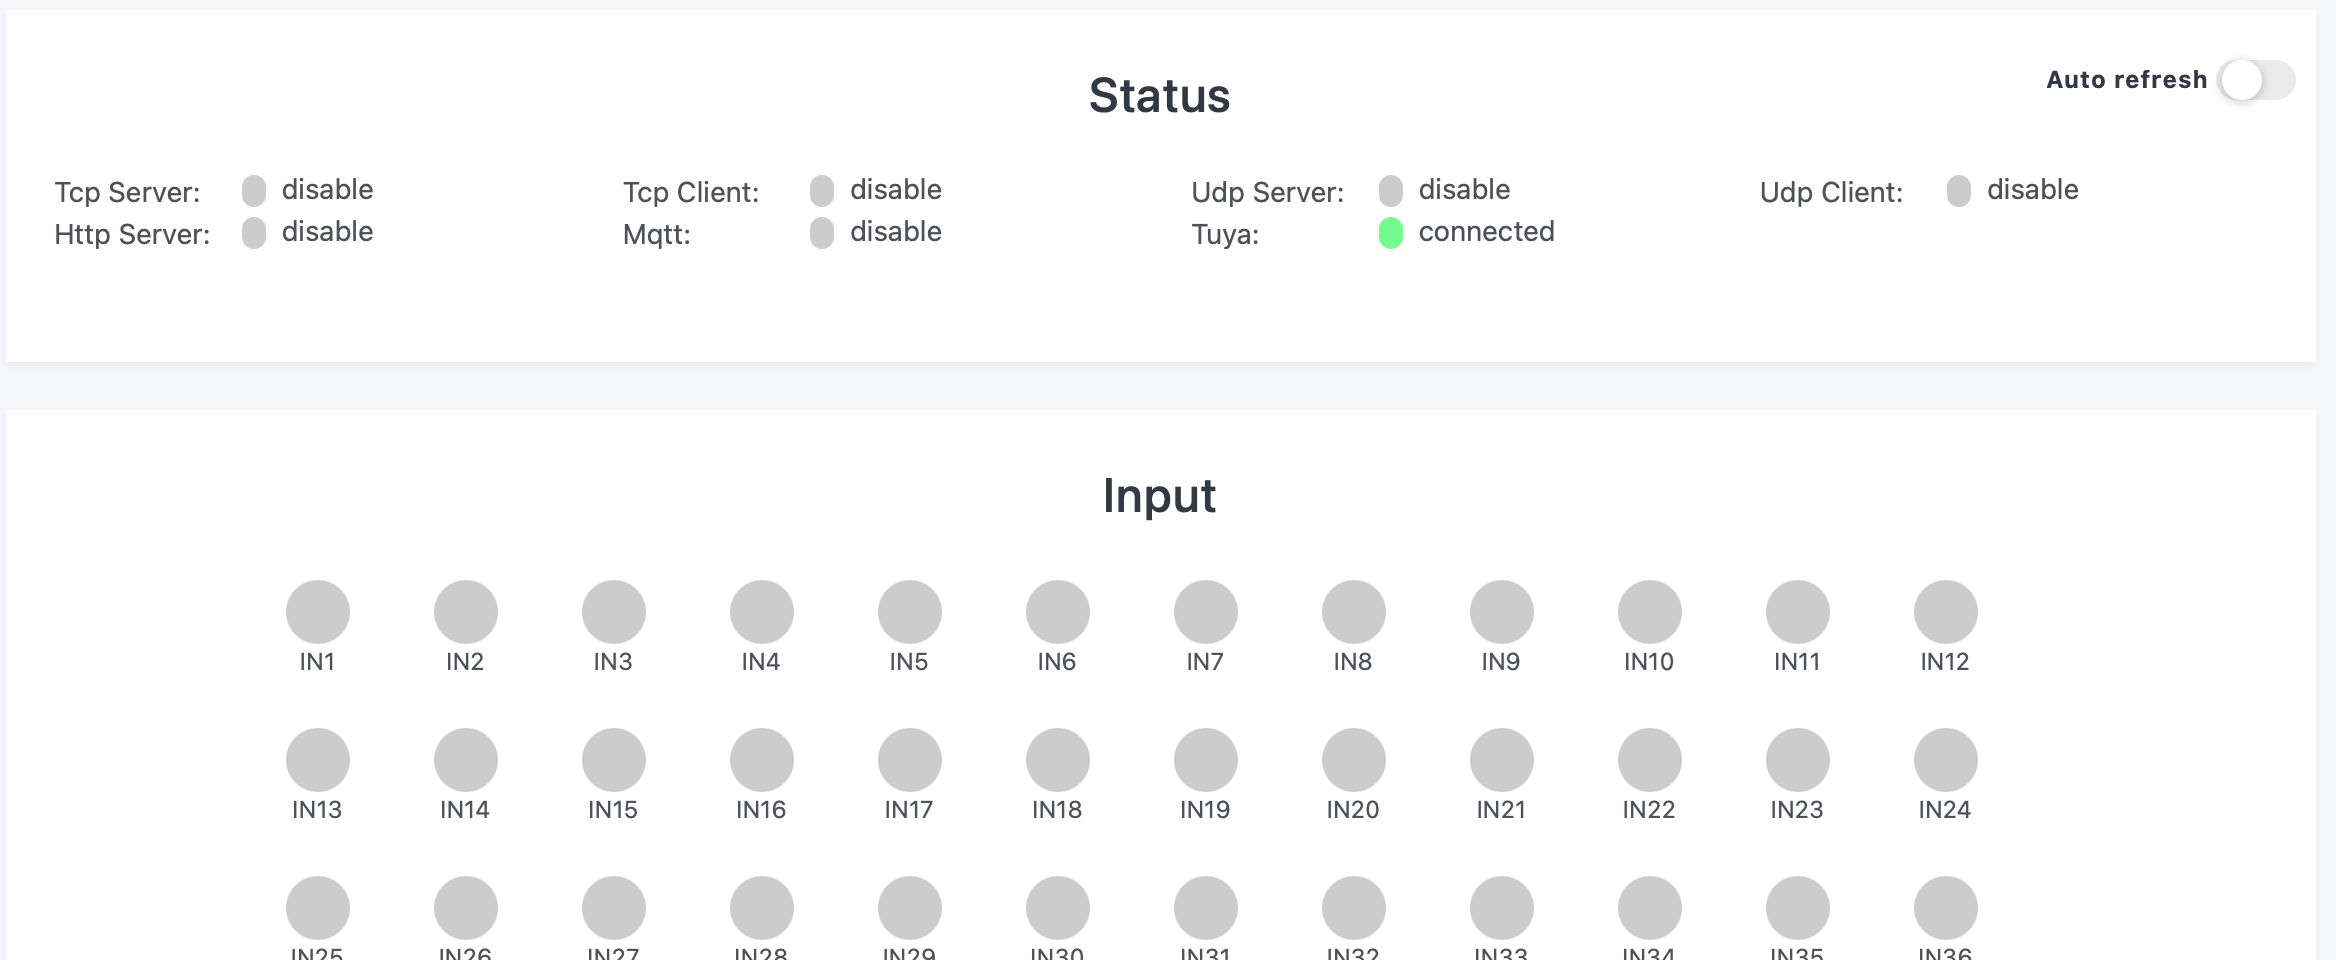The height and width of the screenshot is (960, 2336).
Task: Click the Udp Client status indicator
Action: pos(1959,191)
